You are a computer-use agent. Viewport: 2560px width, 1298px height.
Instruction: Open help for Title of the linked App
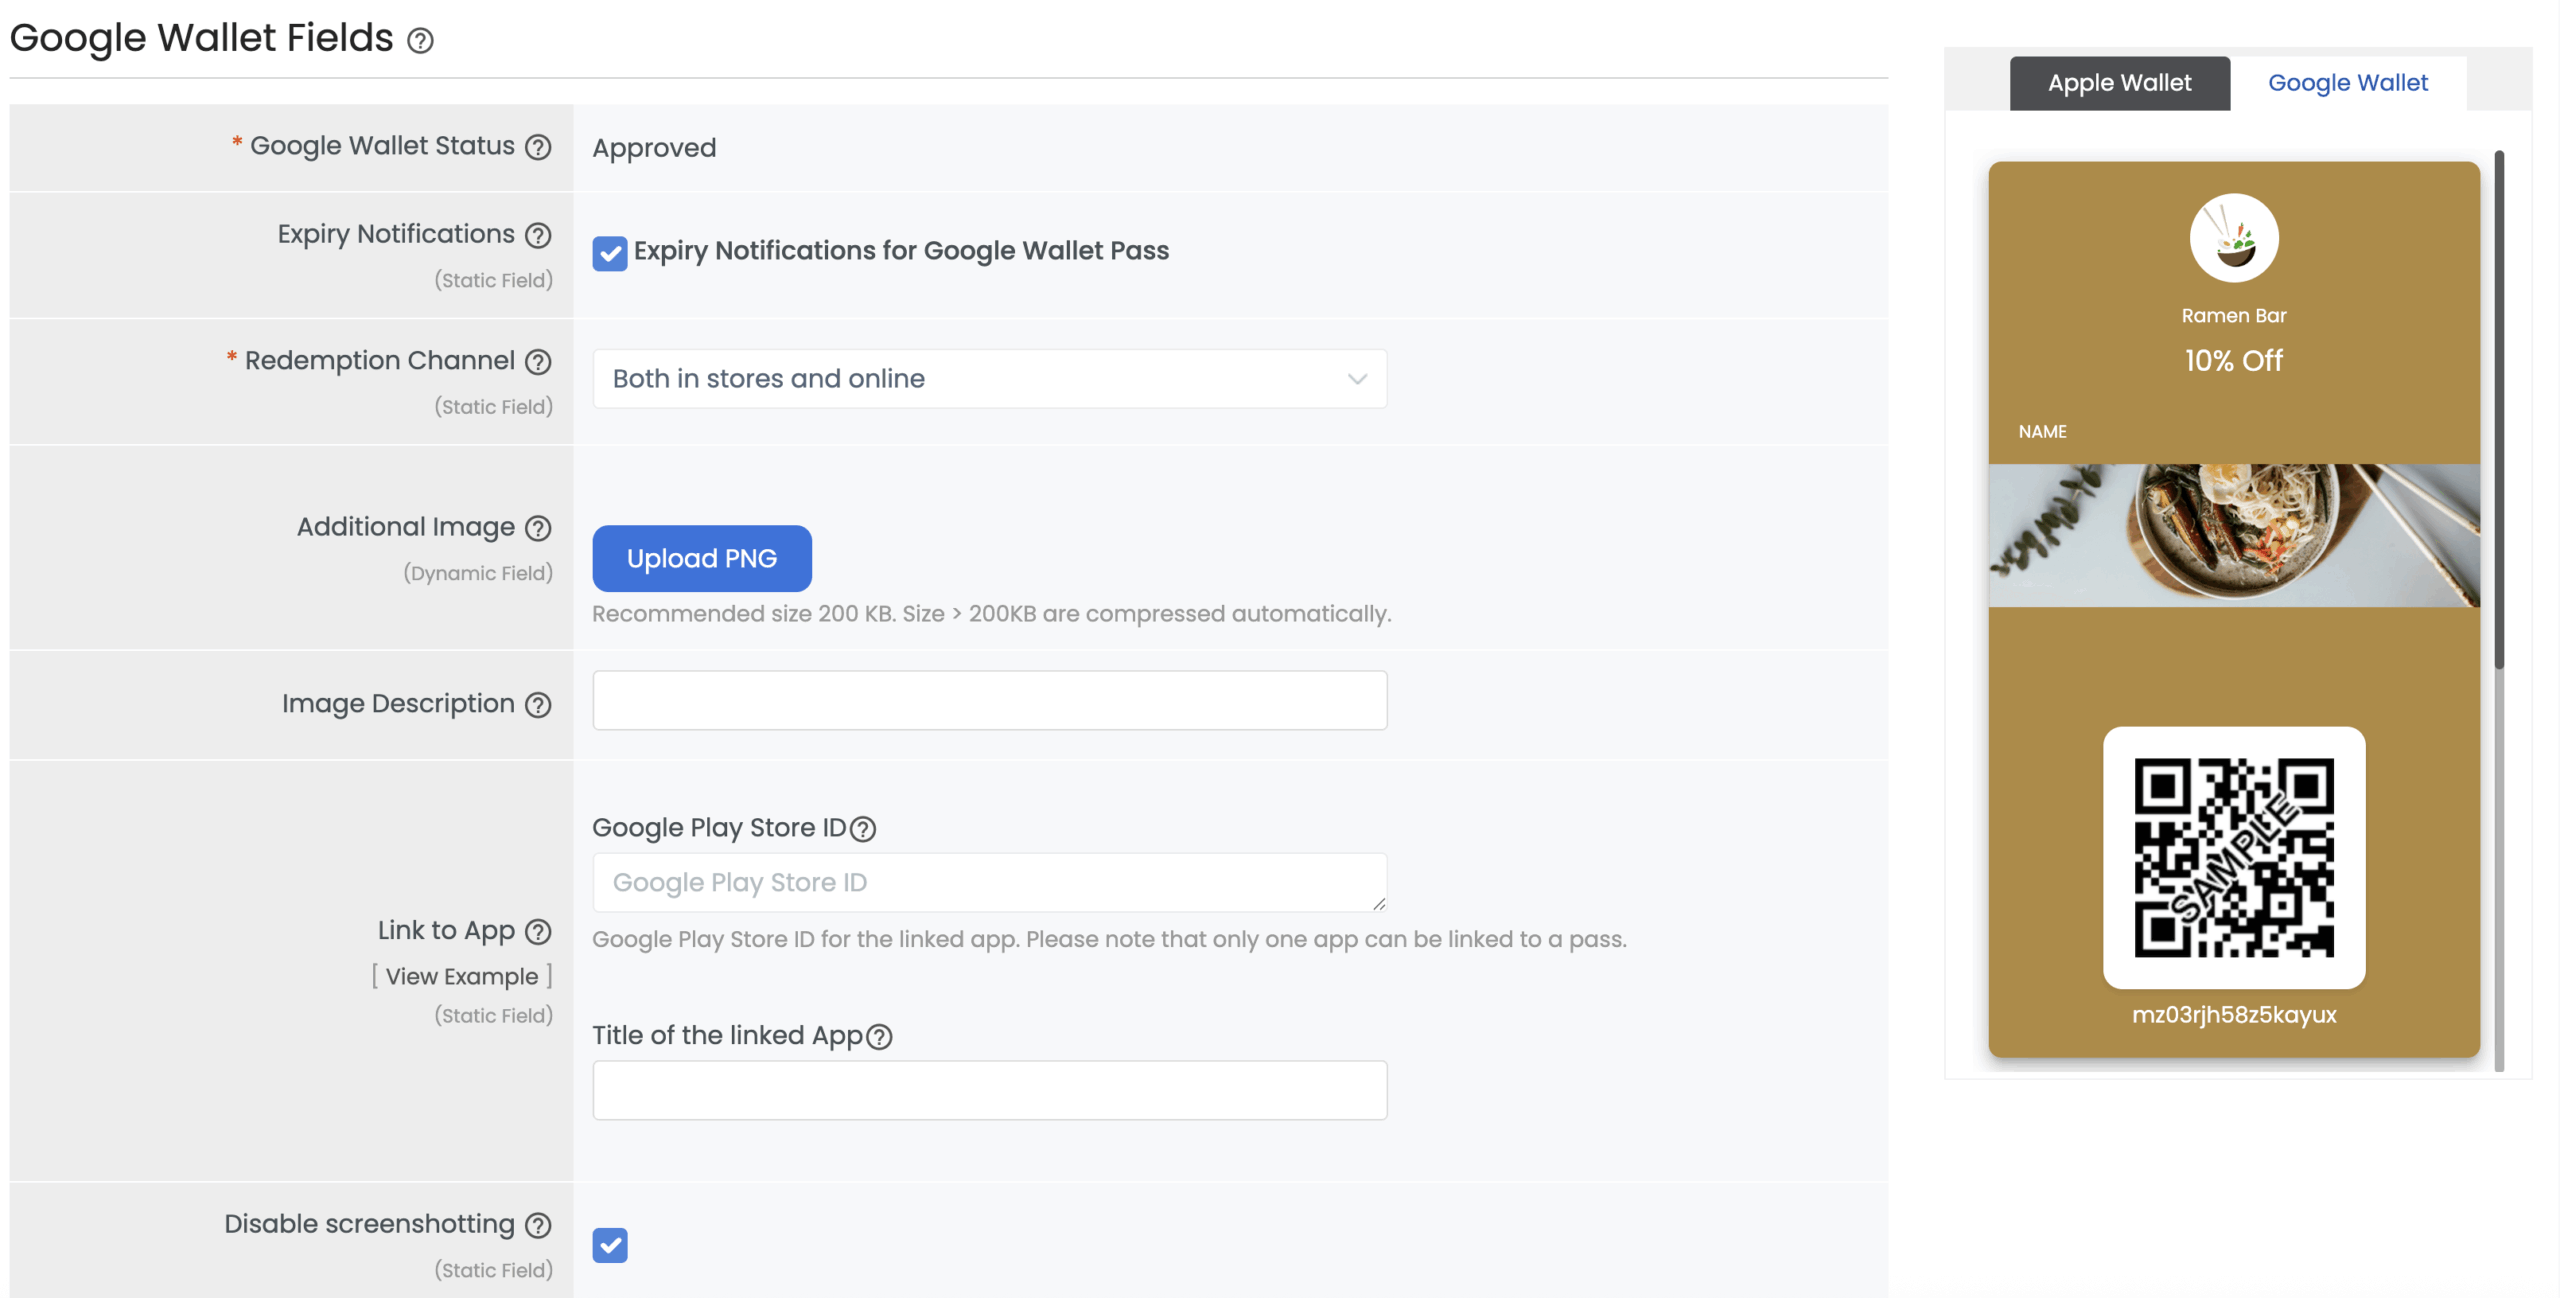880,1037
